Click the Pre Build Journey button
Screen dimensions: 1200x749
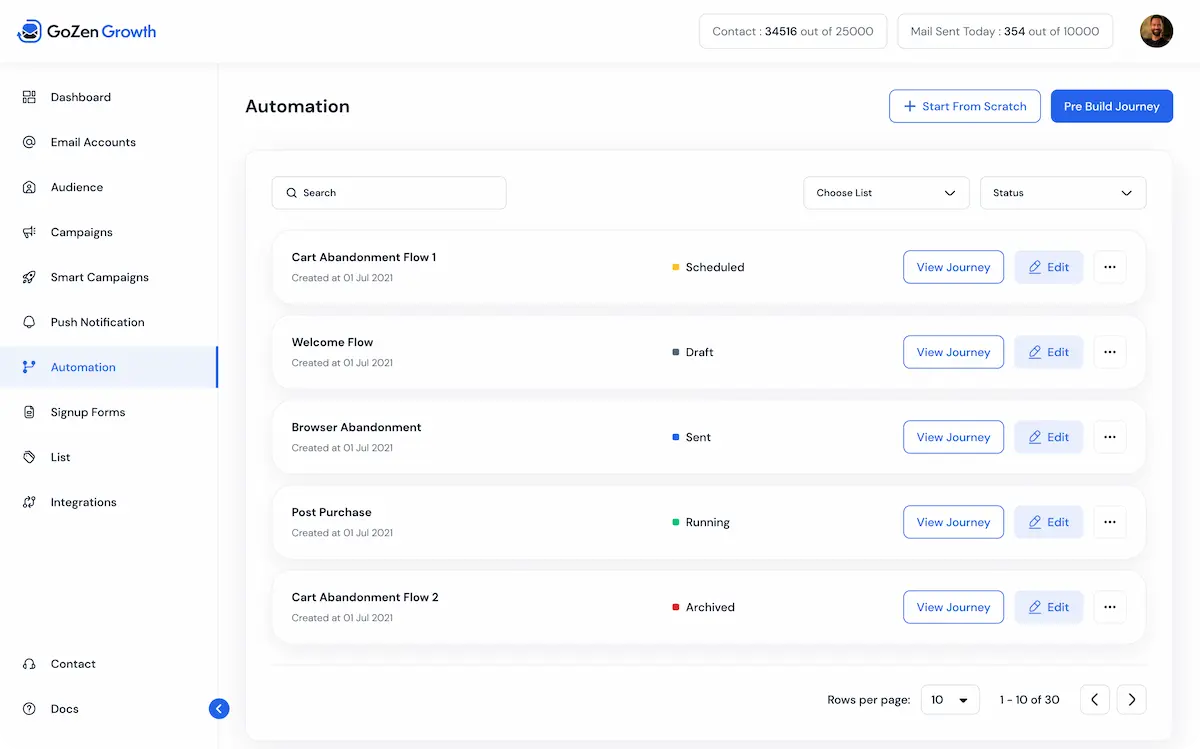[1111, 106]
